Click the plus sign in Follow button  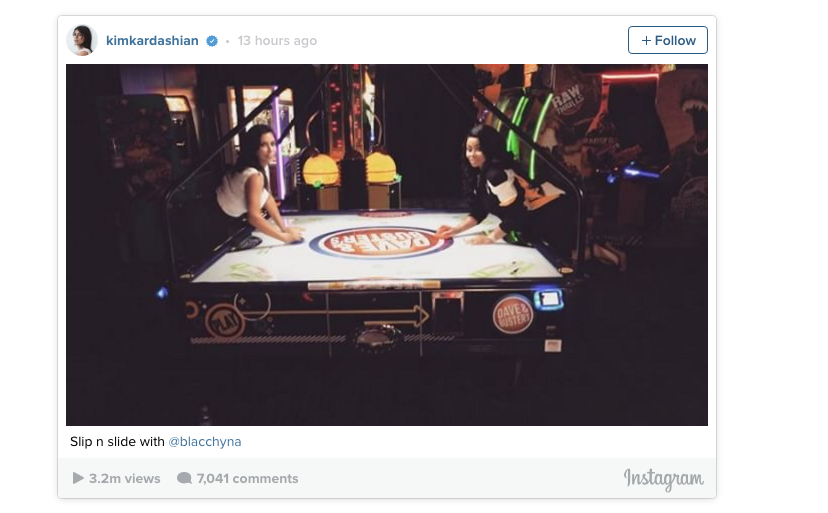tap(646, 41)
